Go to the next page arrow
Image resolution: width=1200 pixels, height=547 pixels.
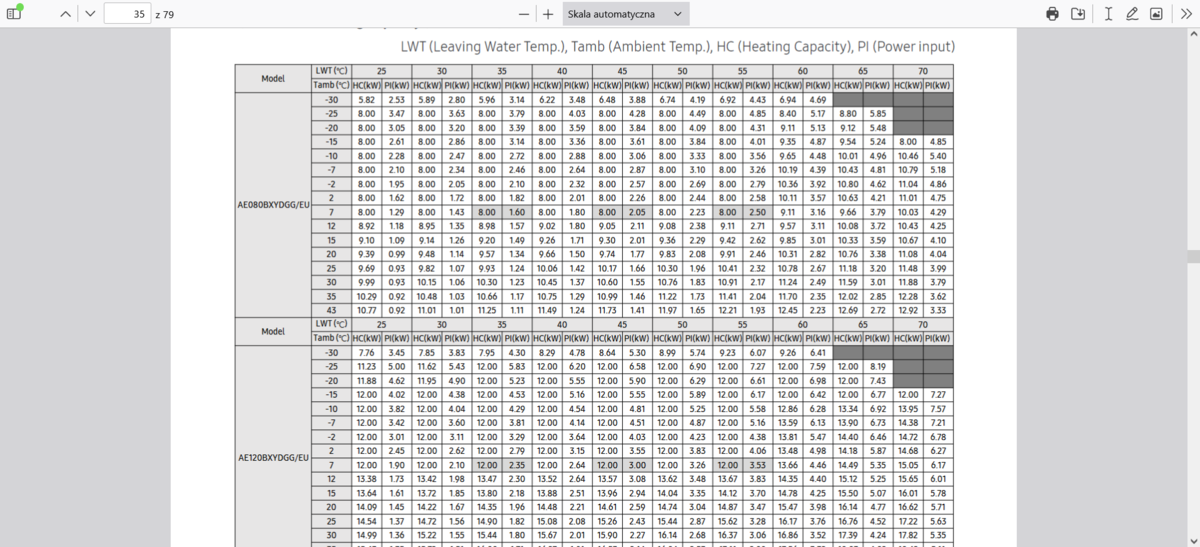pos(90,14)
